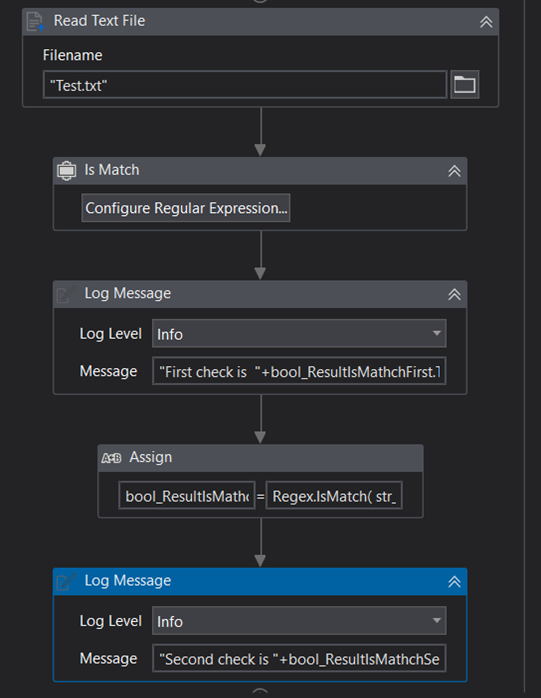Select the Assign activity title bar

(x=260, y=458)
